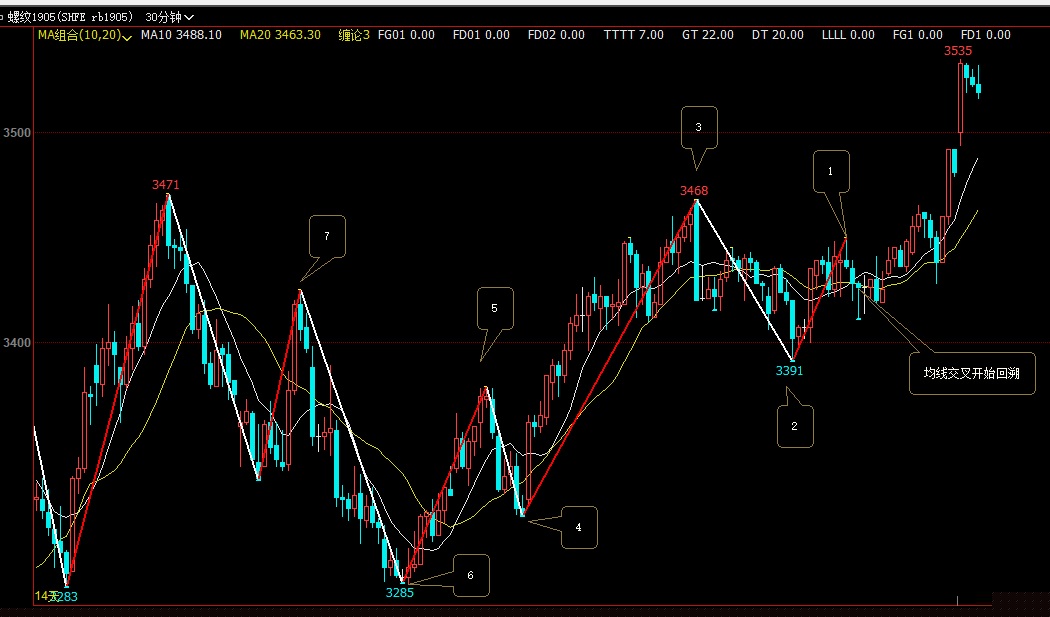Click the TTTT 7.00 value
Viewport: 1050px width, 617px height.
point(633,35)
